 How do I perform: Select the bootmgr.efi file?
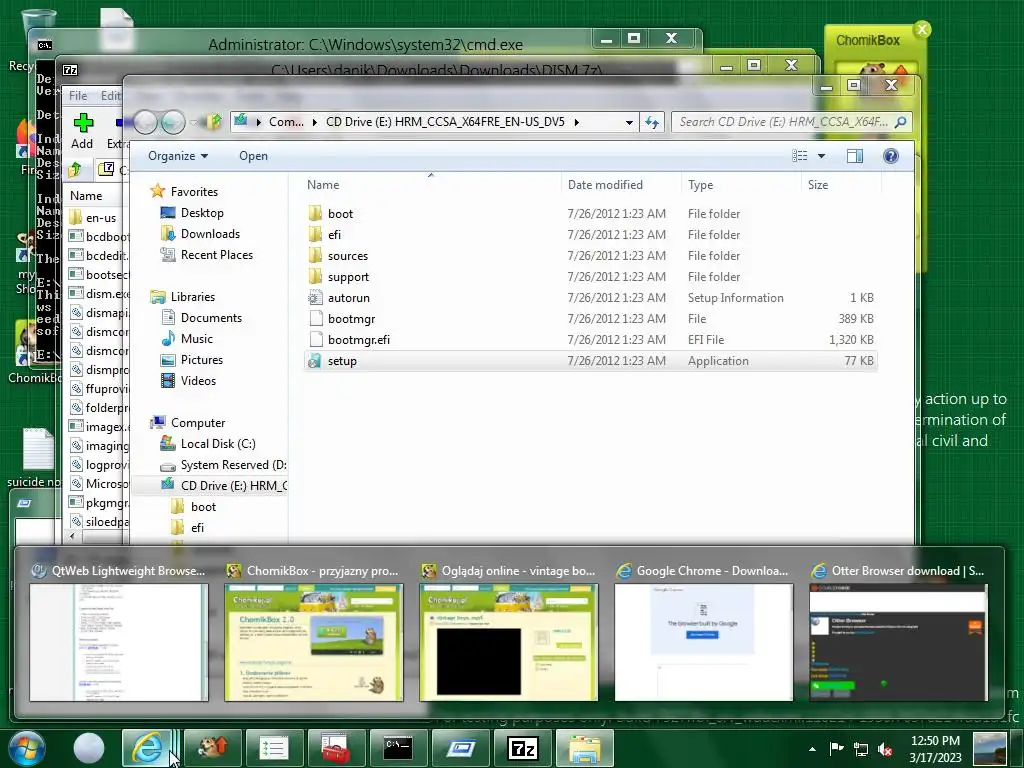click(x=590, y=340)
